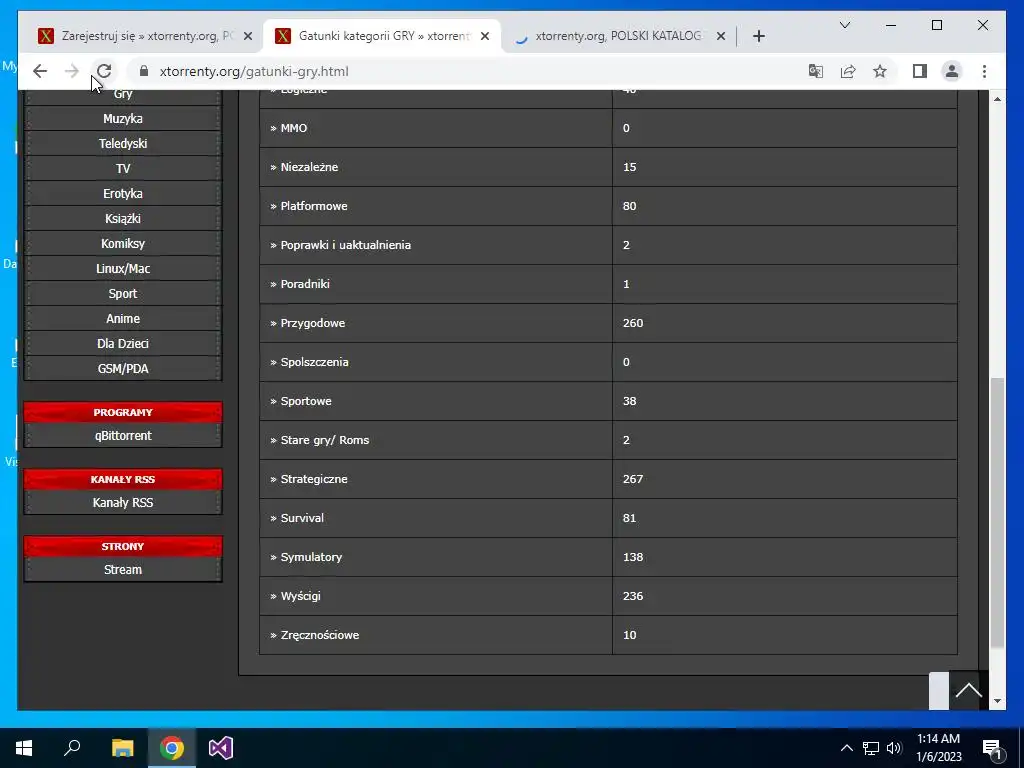1024x768 pixels.
Task: Close the Gatunki kategorii GRY tab
Action: point(485,36)
